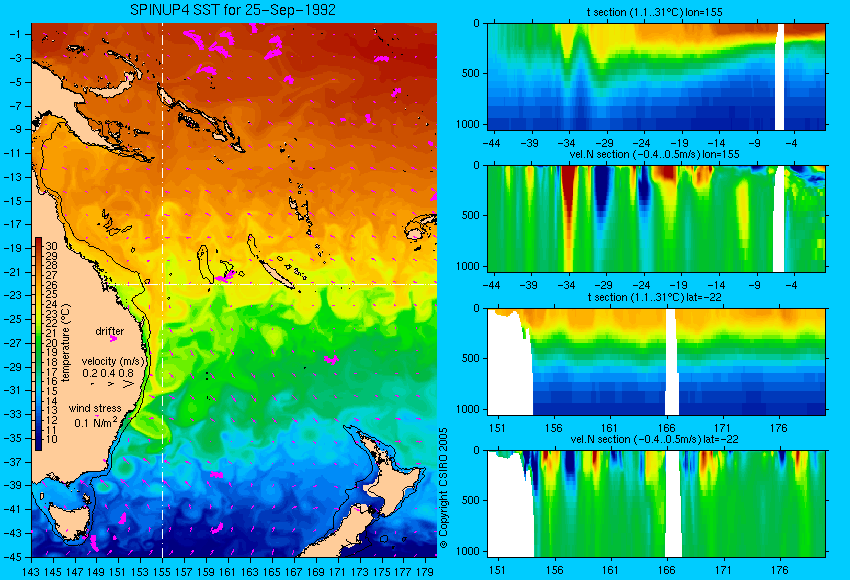
Task: Click the 'vel.N section (-0.4..0.5m/s) lon=155' title
Action: 654,154
